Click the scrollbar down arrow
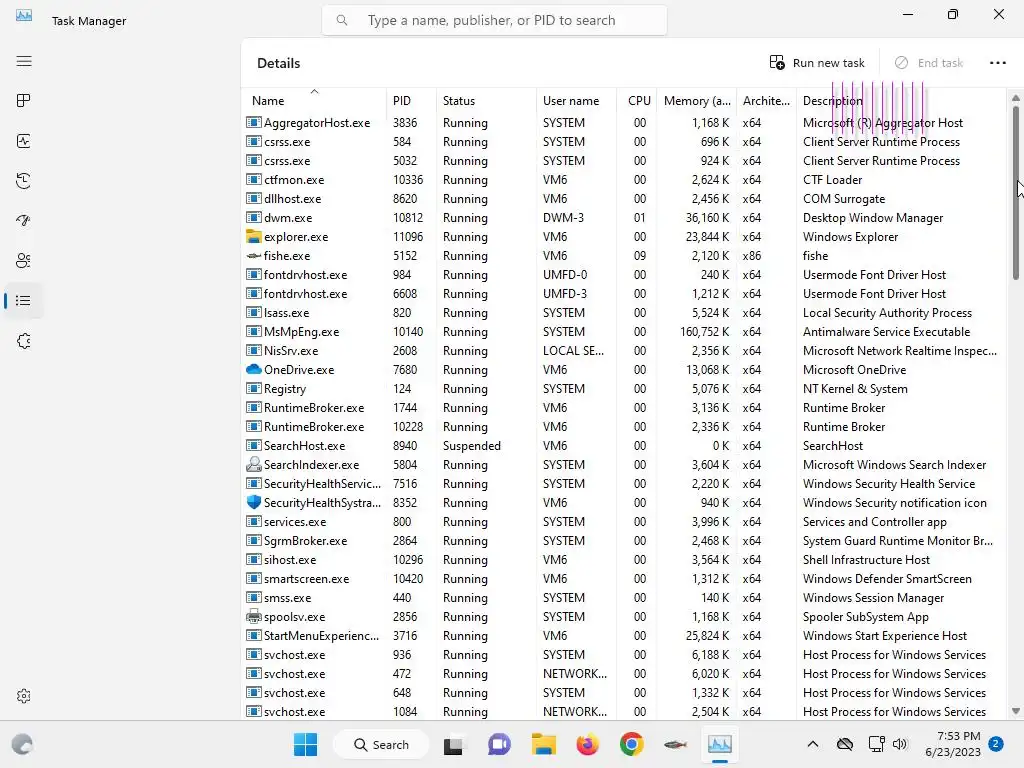The width and height of the screenshot is (1024, 768). click(x=1016, y=711)
